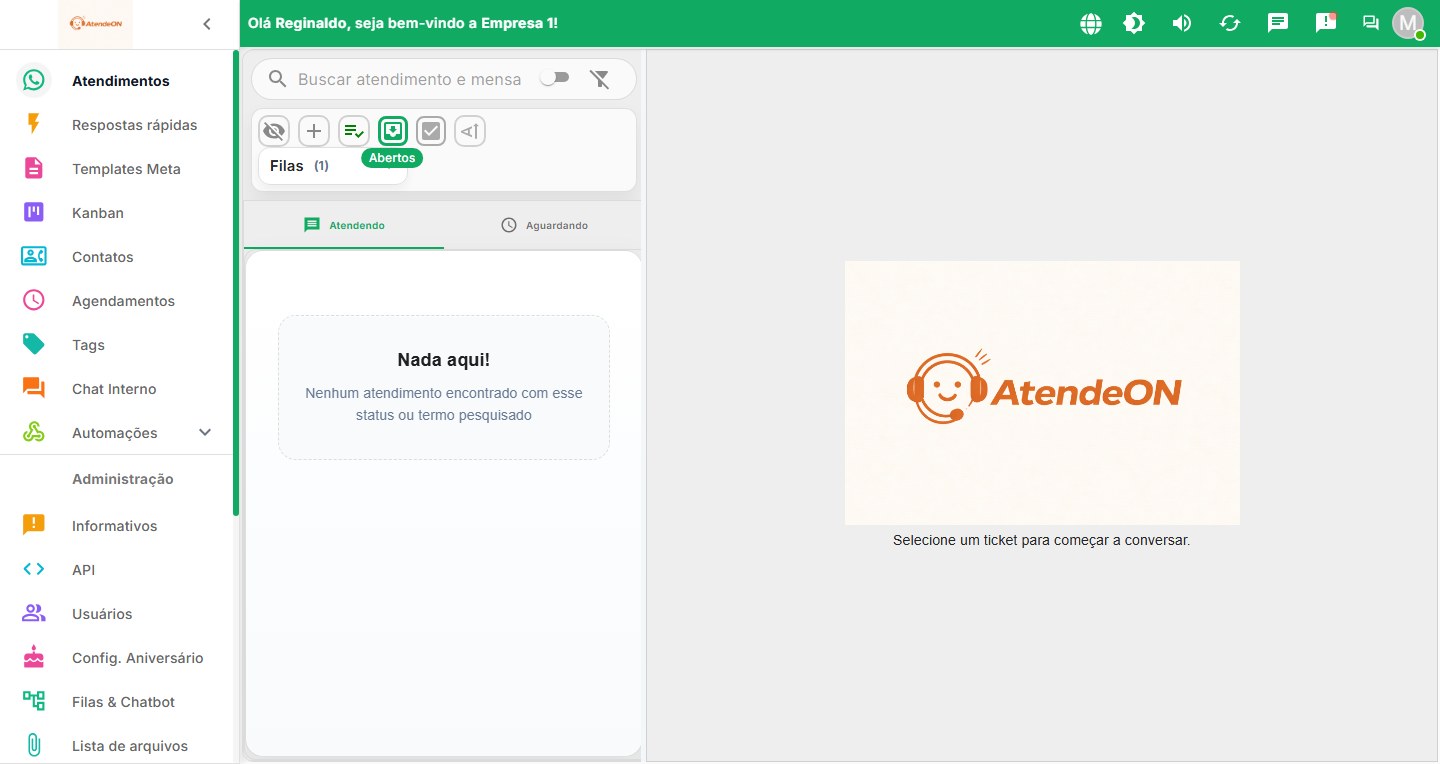
Task: Go to the Tags page
Action: [x=118, y=345]
